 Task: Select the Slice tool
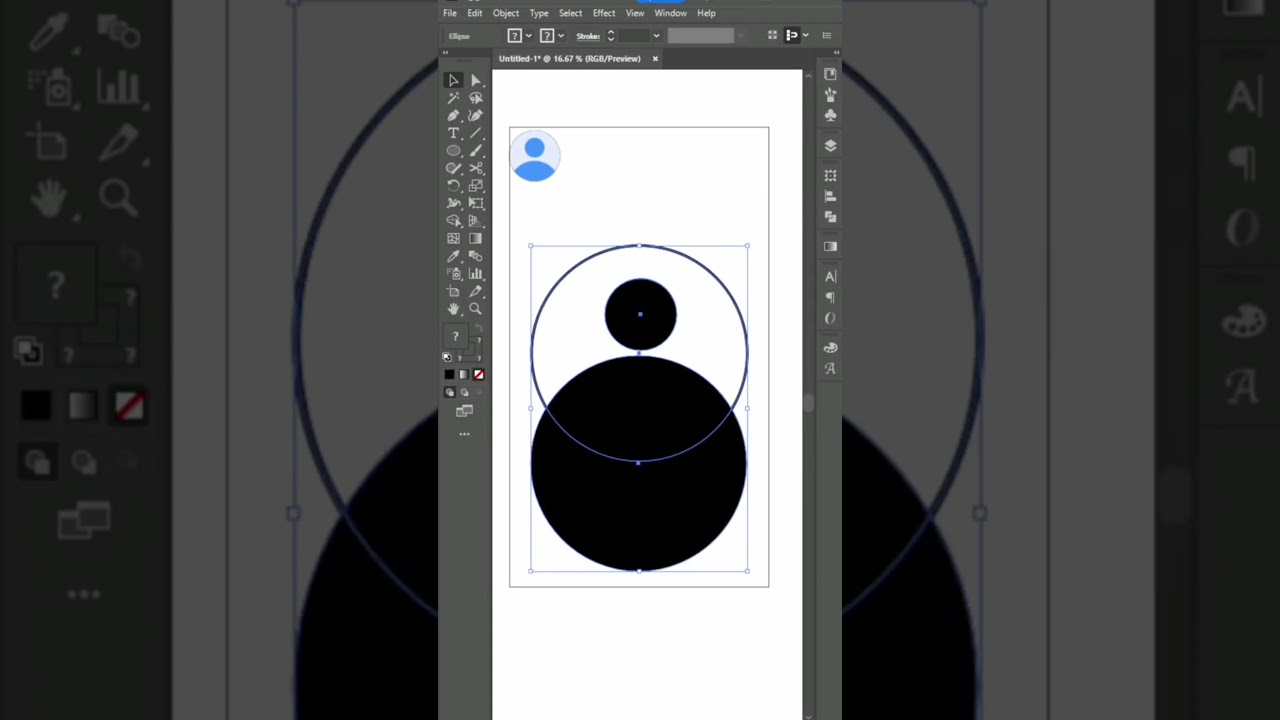pos(476,291)
